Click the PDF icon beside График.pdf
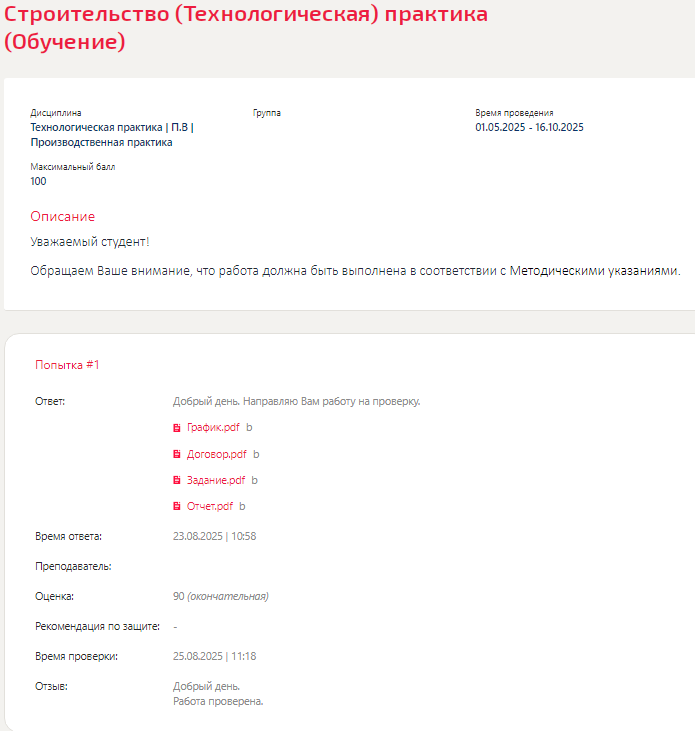This screenshot has height=731, width=695. [x=177, y=428]
